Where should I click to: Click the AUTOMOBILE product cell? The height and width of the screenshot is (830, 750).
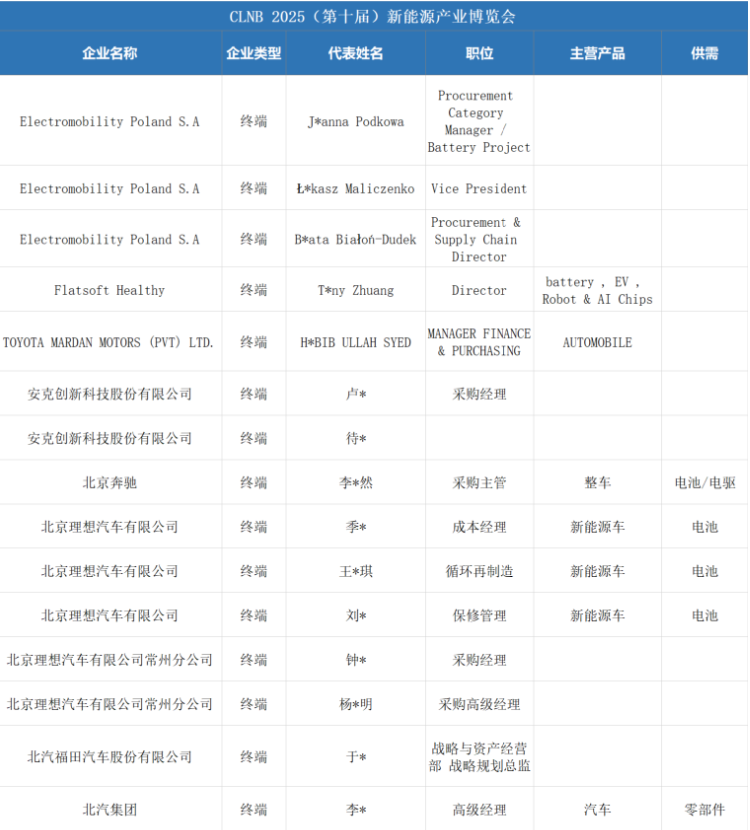(x=597, y=342)
